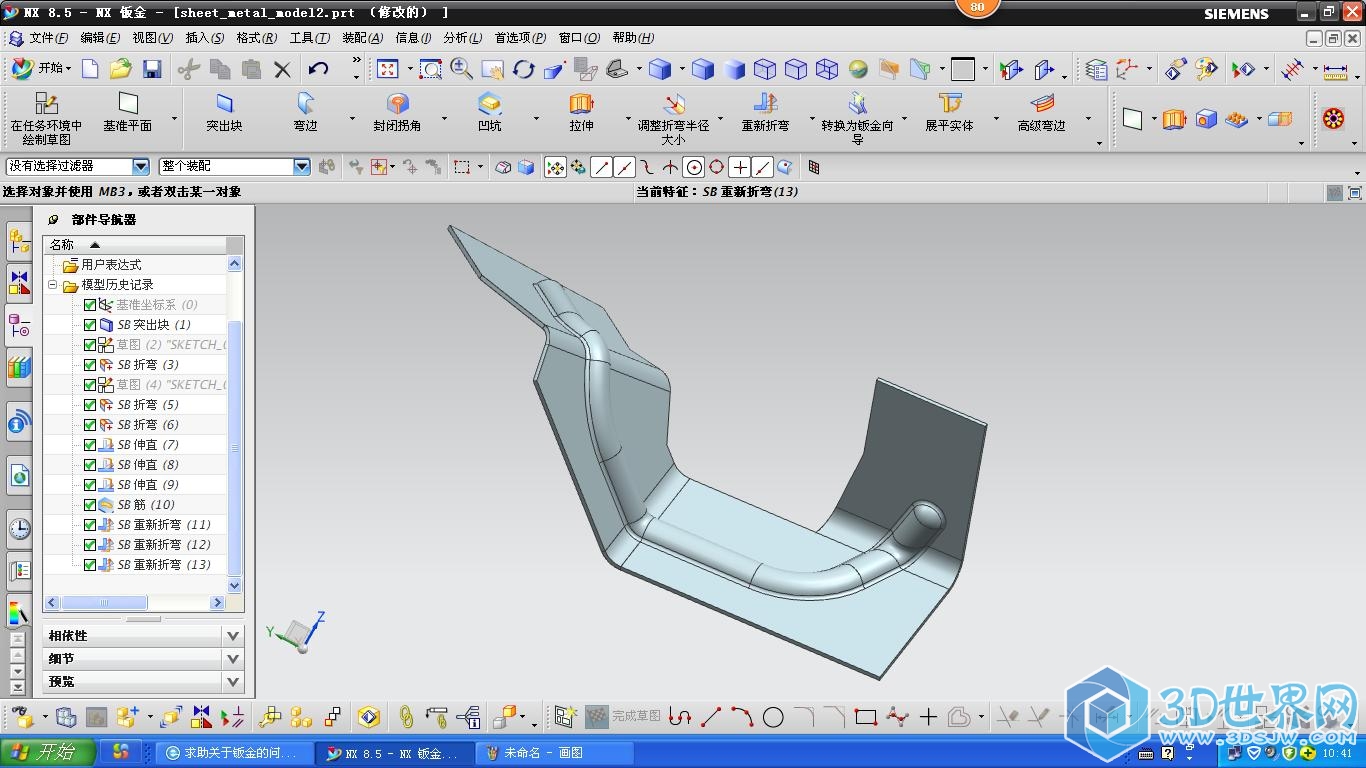Open the 文件(F) menu
Viewport: 1366px width, 768px height.
(49, 38)
